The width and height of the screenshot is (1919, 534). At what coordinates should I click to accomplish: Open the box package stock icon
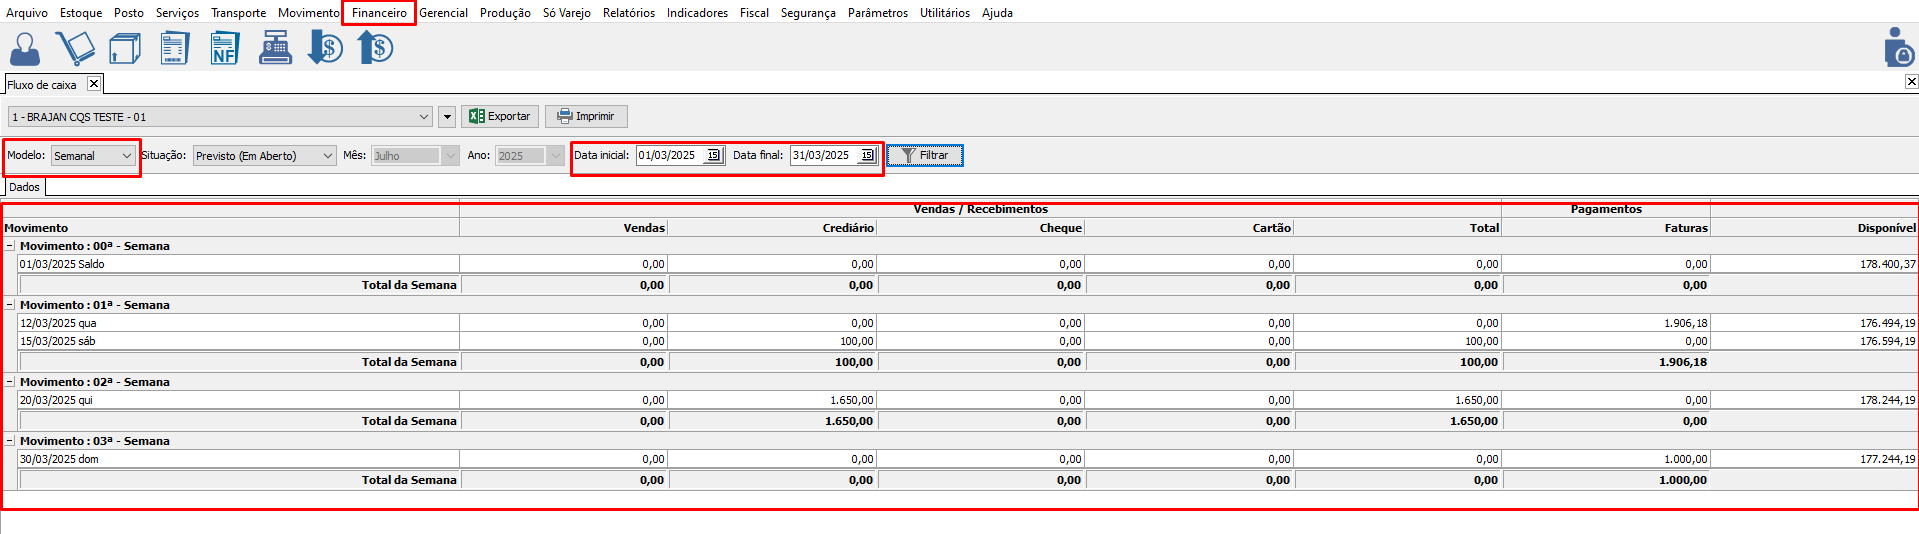pos(125,48)
